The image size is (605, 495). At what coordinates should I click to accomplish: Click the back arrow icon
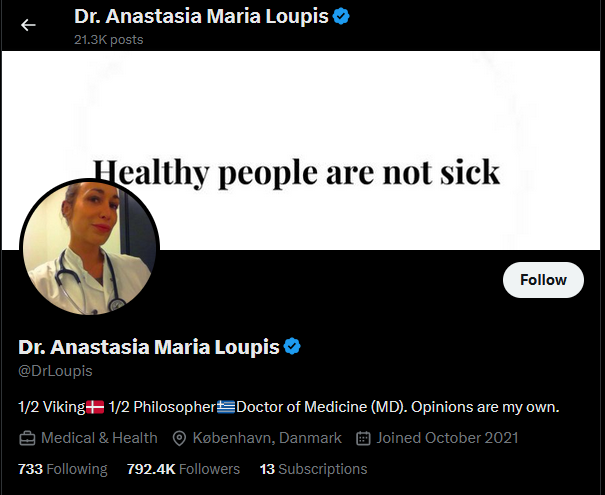click(28, 25)
